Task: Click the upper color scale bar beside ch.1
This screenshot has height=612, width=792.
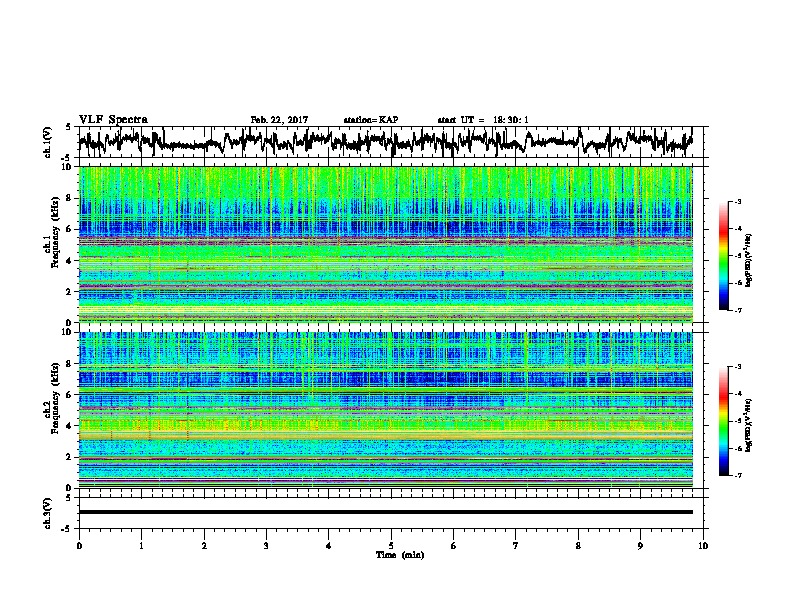Action: [x=723, y=256]
